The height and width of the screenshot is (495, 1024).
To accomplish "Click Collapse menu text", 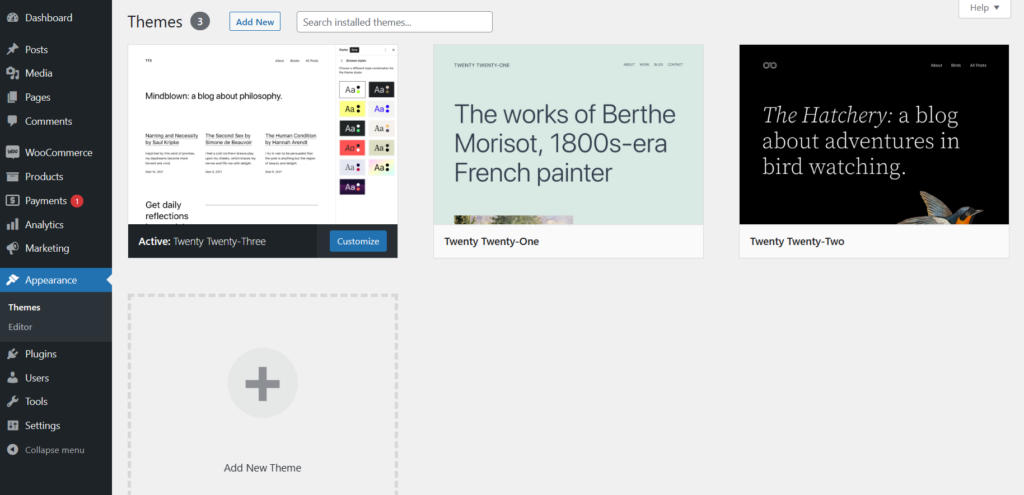I will pos(55,450).
